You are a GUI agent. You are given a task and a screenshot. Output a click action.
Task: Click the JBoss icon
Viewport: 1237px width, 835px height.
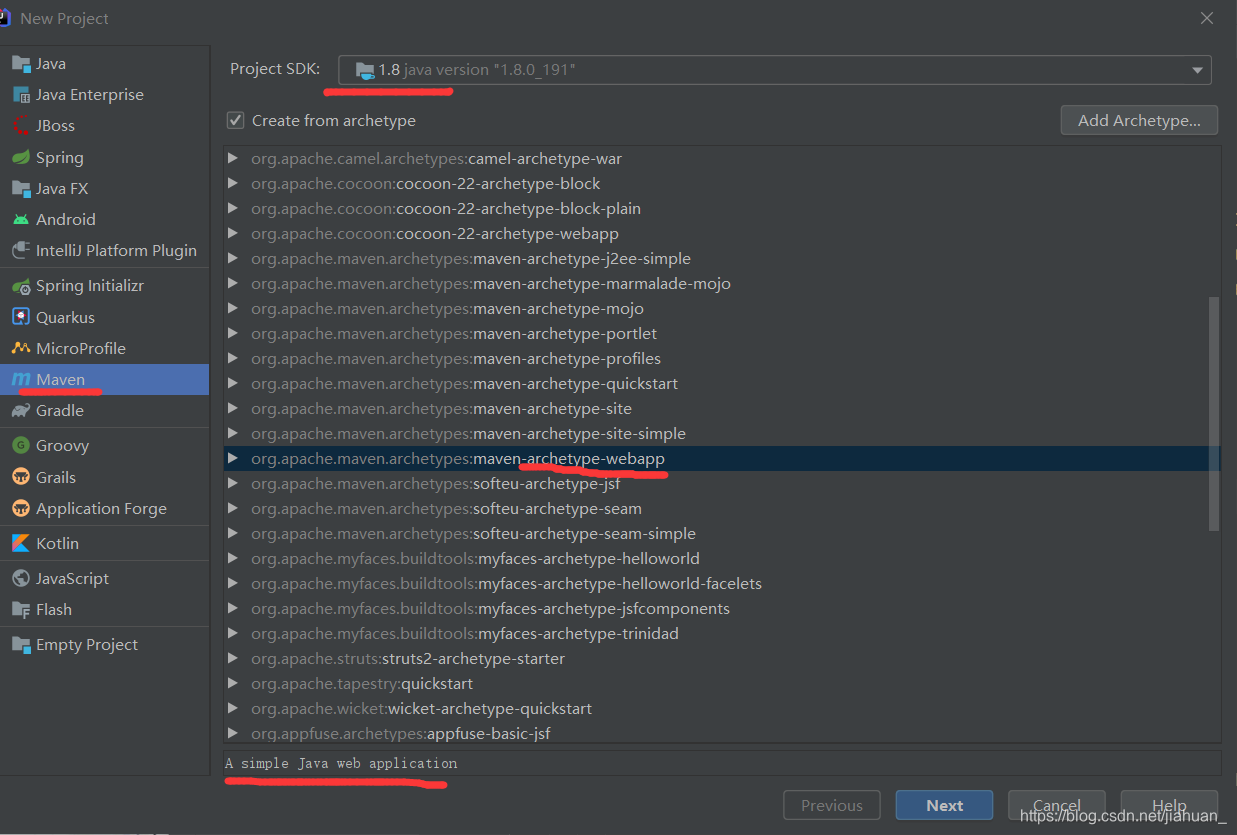pos(21,126)
